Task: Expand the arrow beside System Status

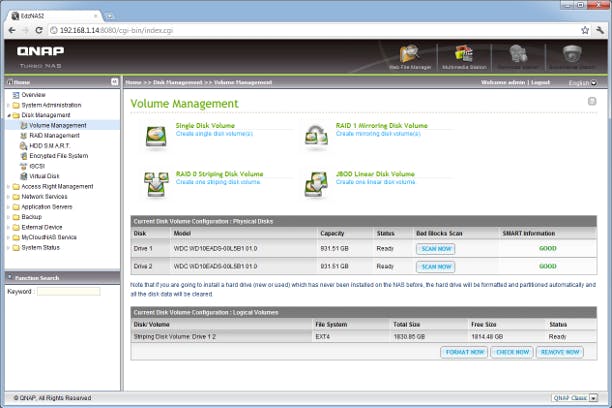Action: point(9,247)
